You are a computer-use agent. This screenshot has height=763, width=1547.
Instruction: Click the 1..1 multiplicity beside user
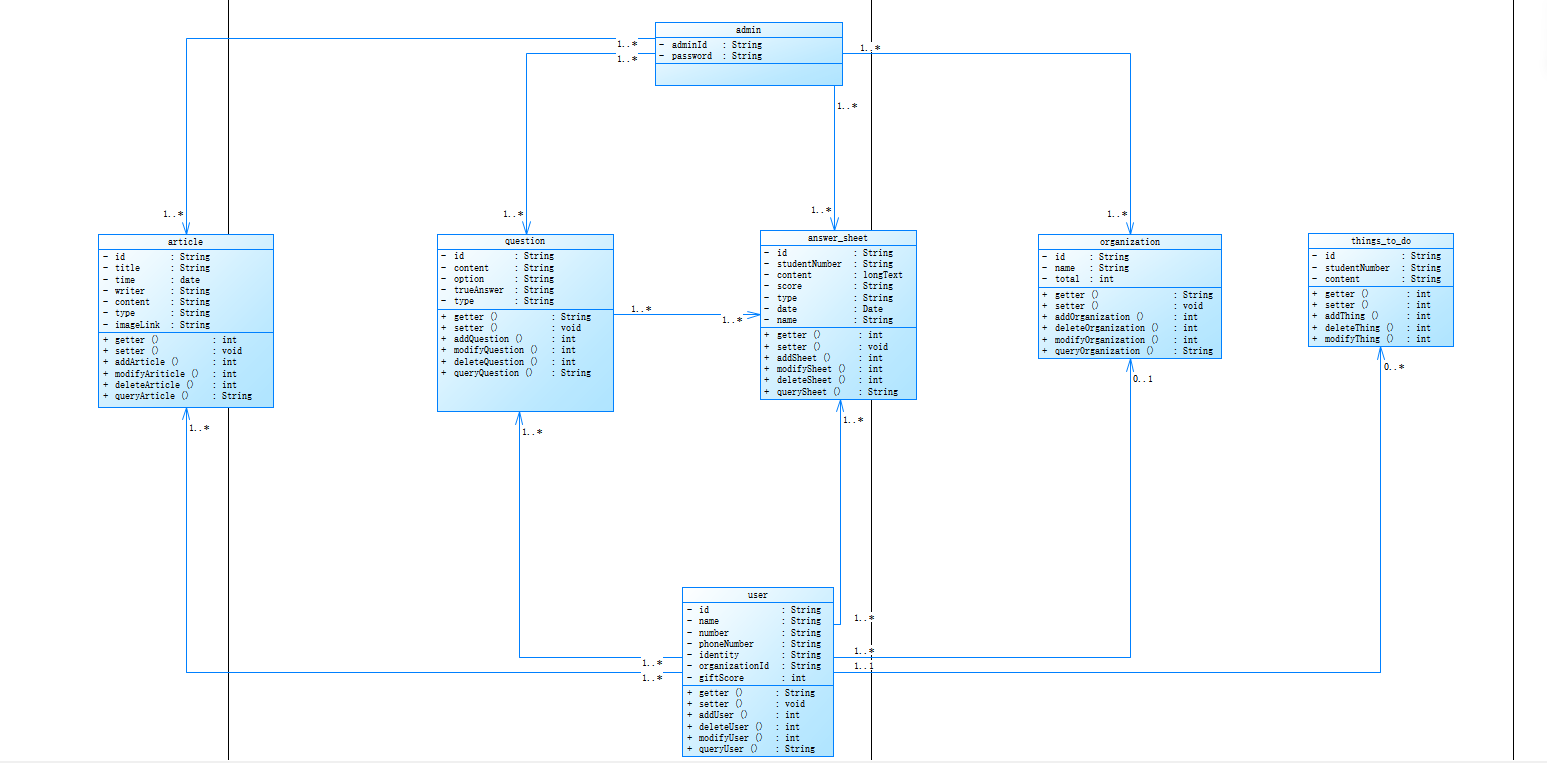pyautogui.click(x=864, y=666)
